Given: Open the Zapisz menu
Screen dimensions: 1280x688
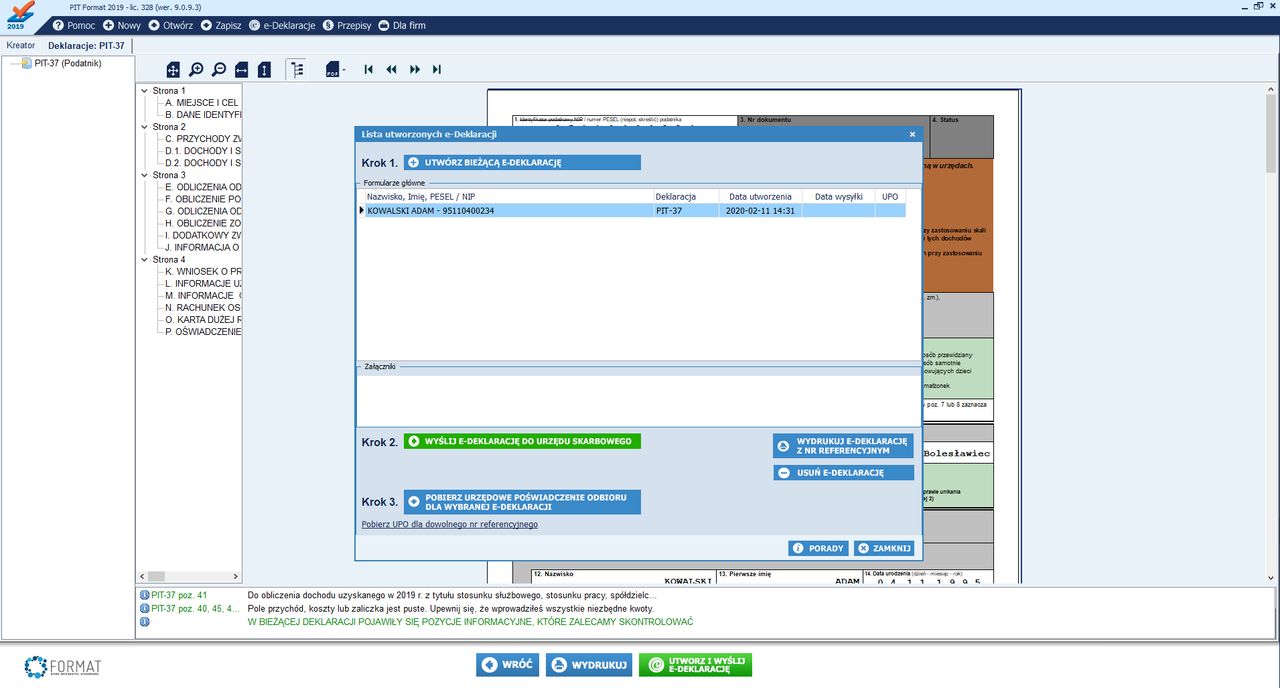Looking at the screenshot, I should [221, 25].
